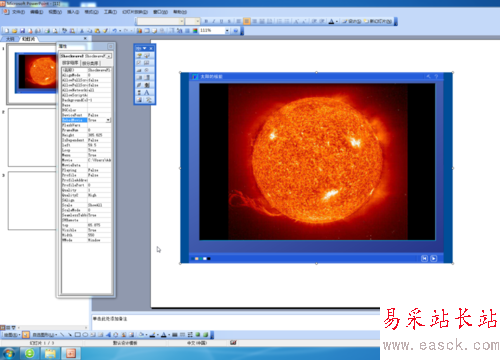Pick the Check Box control tool
The image size is (500, 360).
[139, 63]
